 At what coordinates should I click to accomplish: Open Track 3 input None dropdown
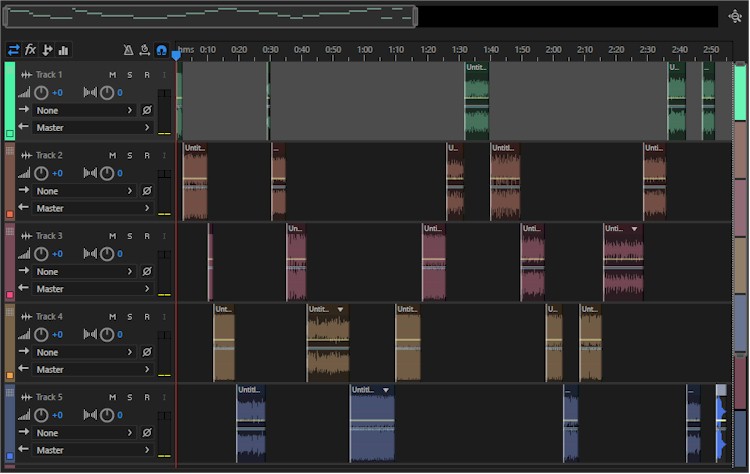pos(84,272)
